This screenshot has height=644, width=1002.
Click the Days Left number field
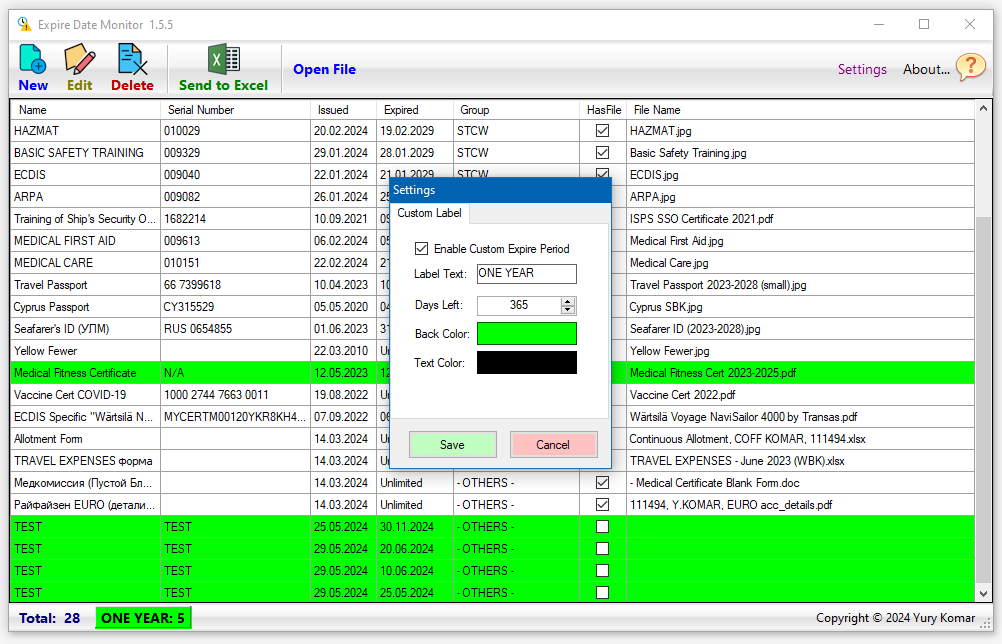coord(519,305)
